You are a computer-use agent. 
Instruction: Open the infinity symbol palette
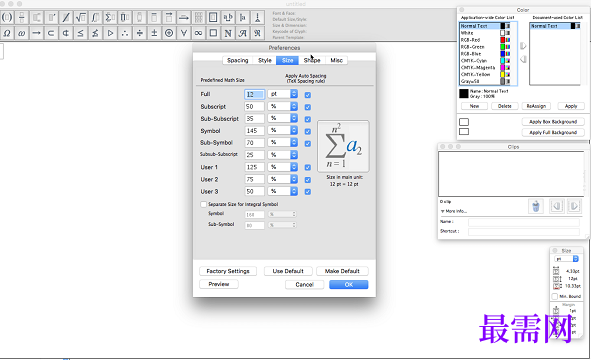click(198, 33)
